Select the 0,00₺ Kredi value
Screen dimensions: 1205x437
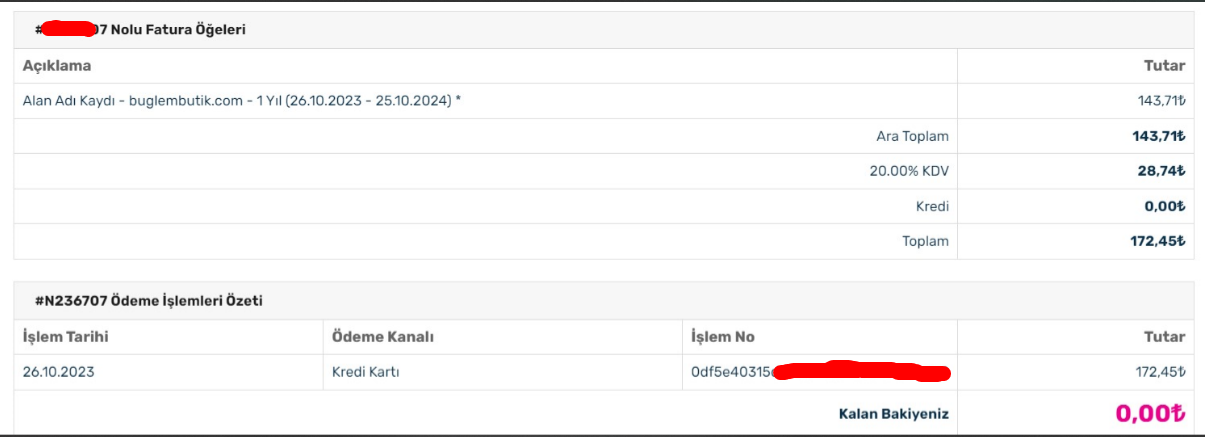coord(1166,207)
